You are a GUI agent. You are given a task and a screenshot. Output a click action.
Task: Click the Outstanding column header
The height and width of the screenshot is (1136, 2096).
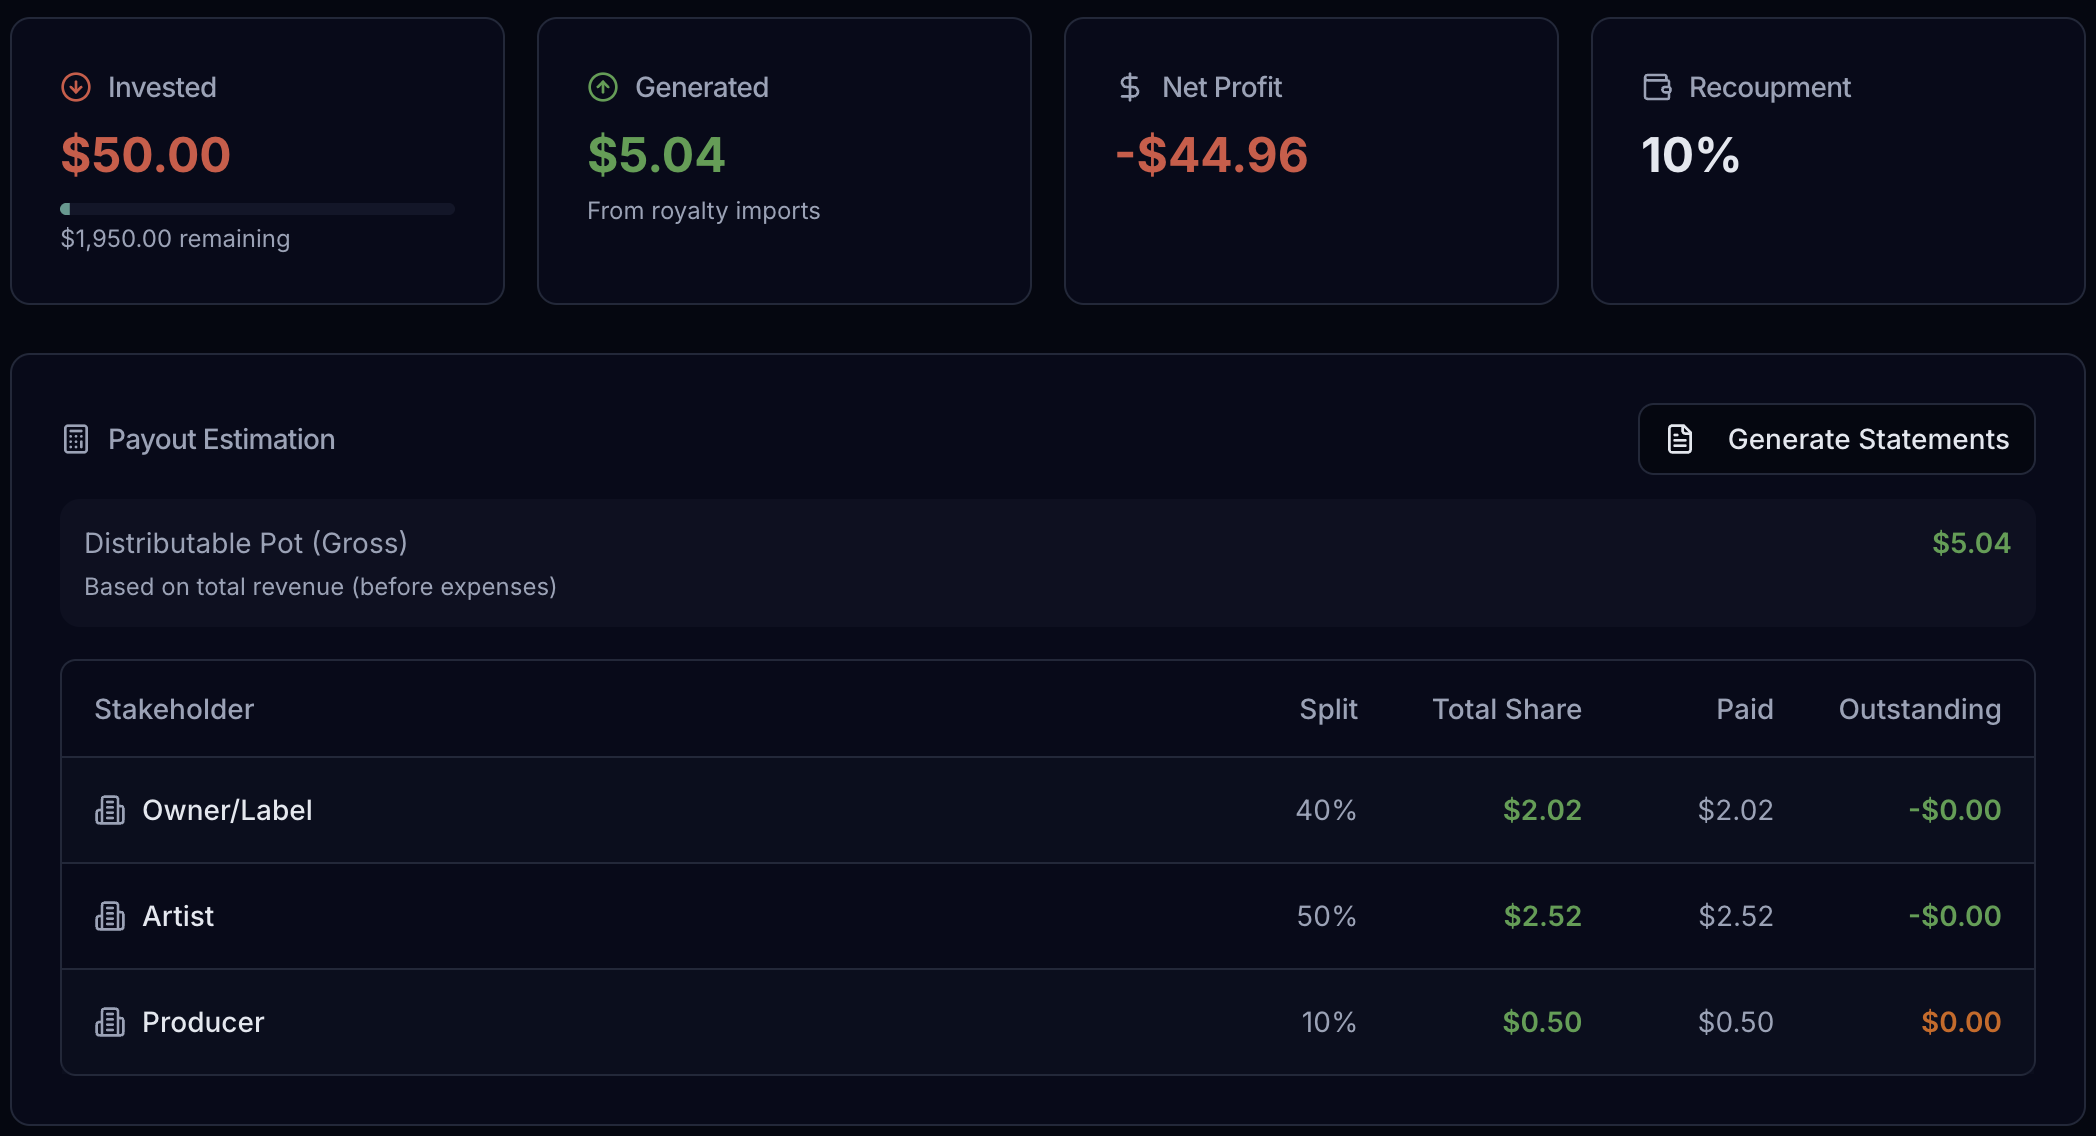pos(1919,709)
